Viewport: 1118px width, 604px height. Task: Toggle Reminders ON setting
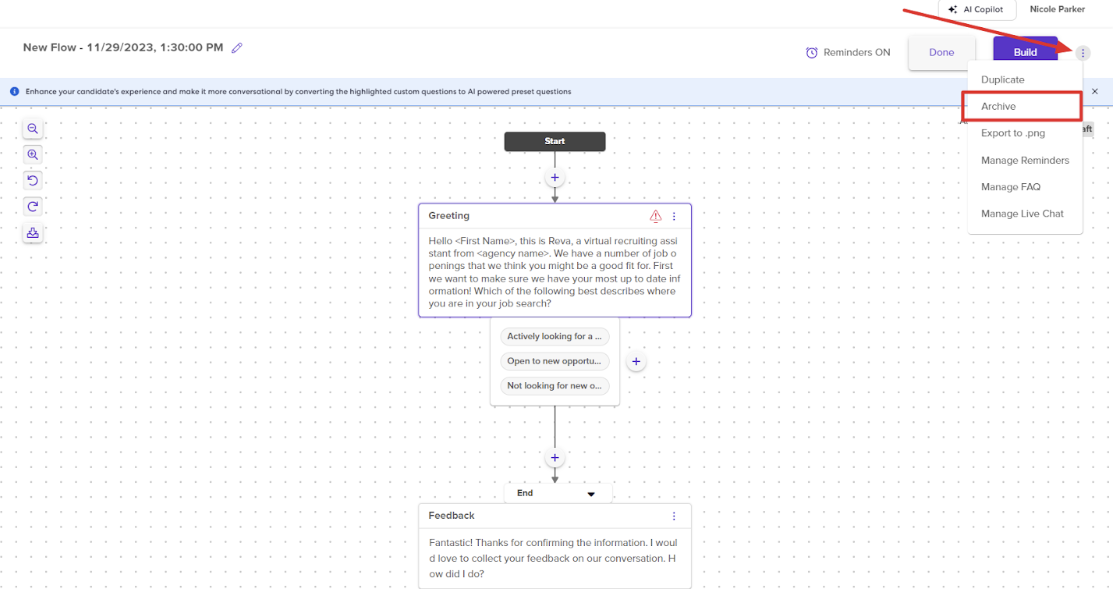[848, 53]
